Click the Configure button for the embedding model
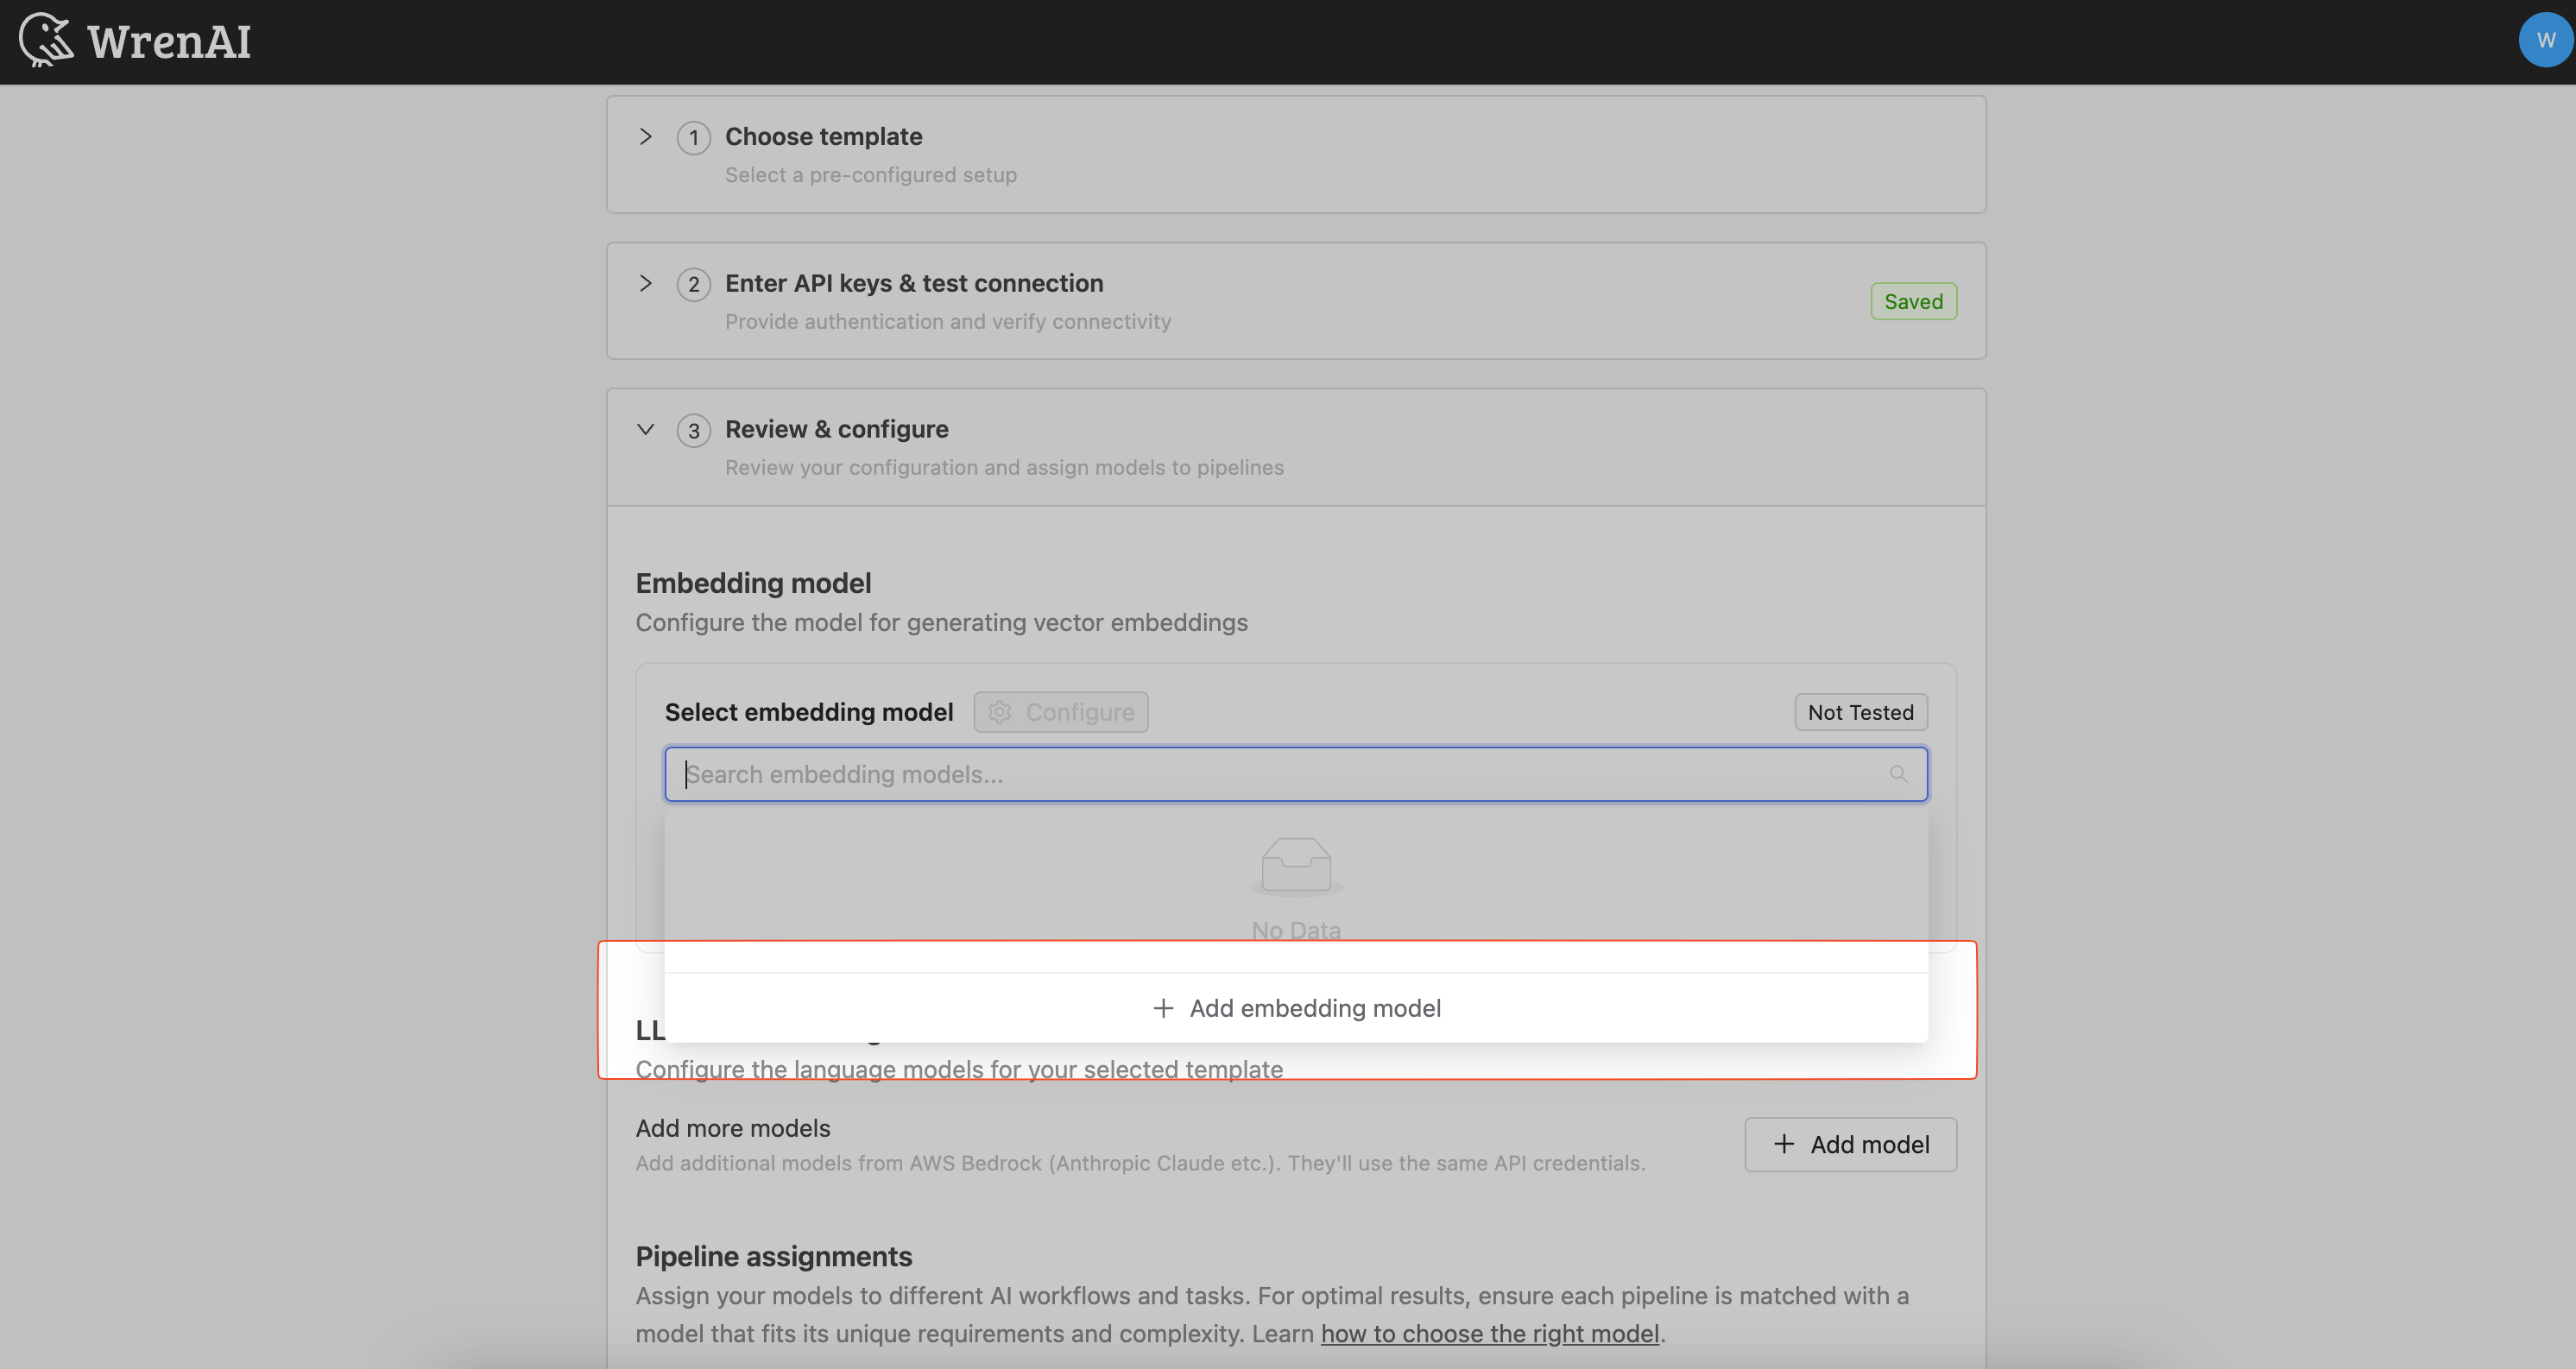The width and height of the screenshot is (2576, 1369). click(x=1060, y=712)
